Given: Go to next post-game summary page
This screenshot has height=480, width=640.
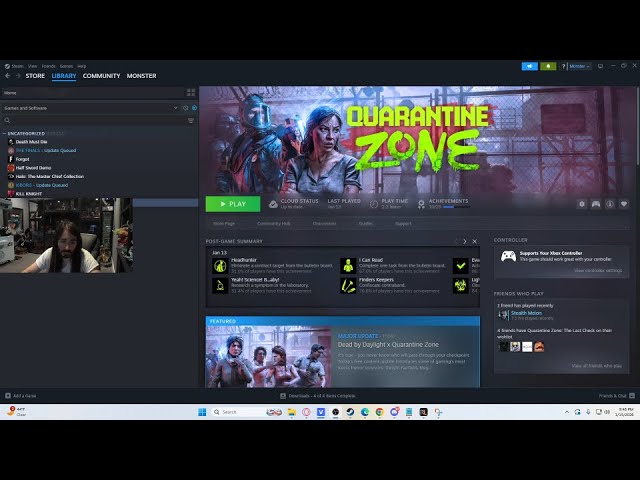Looking at the screenshot, I should (x=464, y=241).
